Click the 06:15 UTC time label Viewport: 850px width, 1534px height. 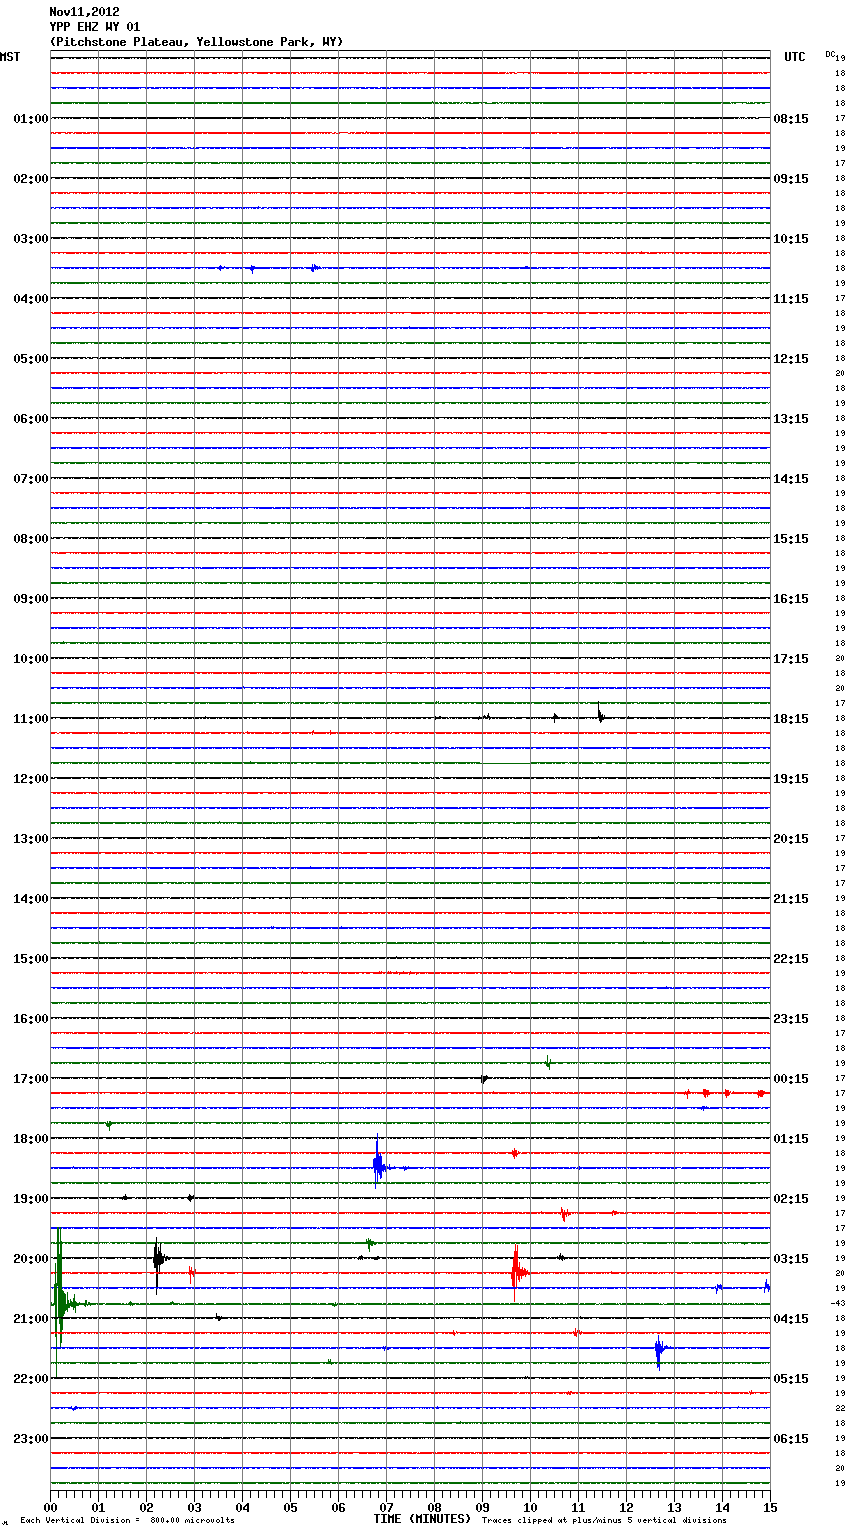point(791,1439)
